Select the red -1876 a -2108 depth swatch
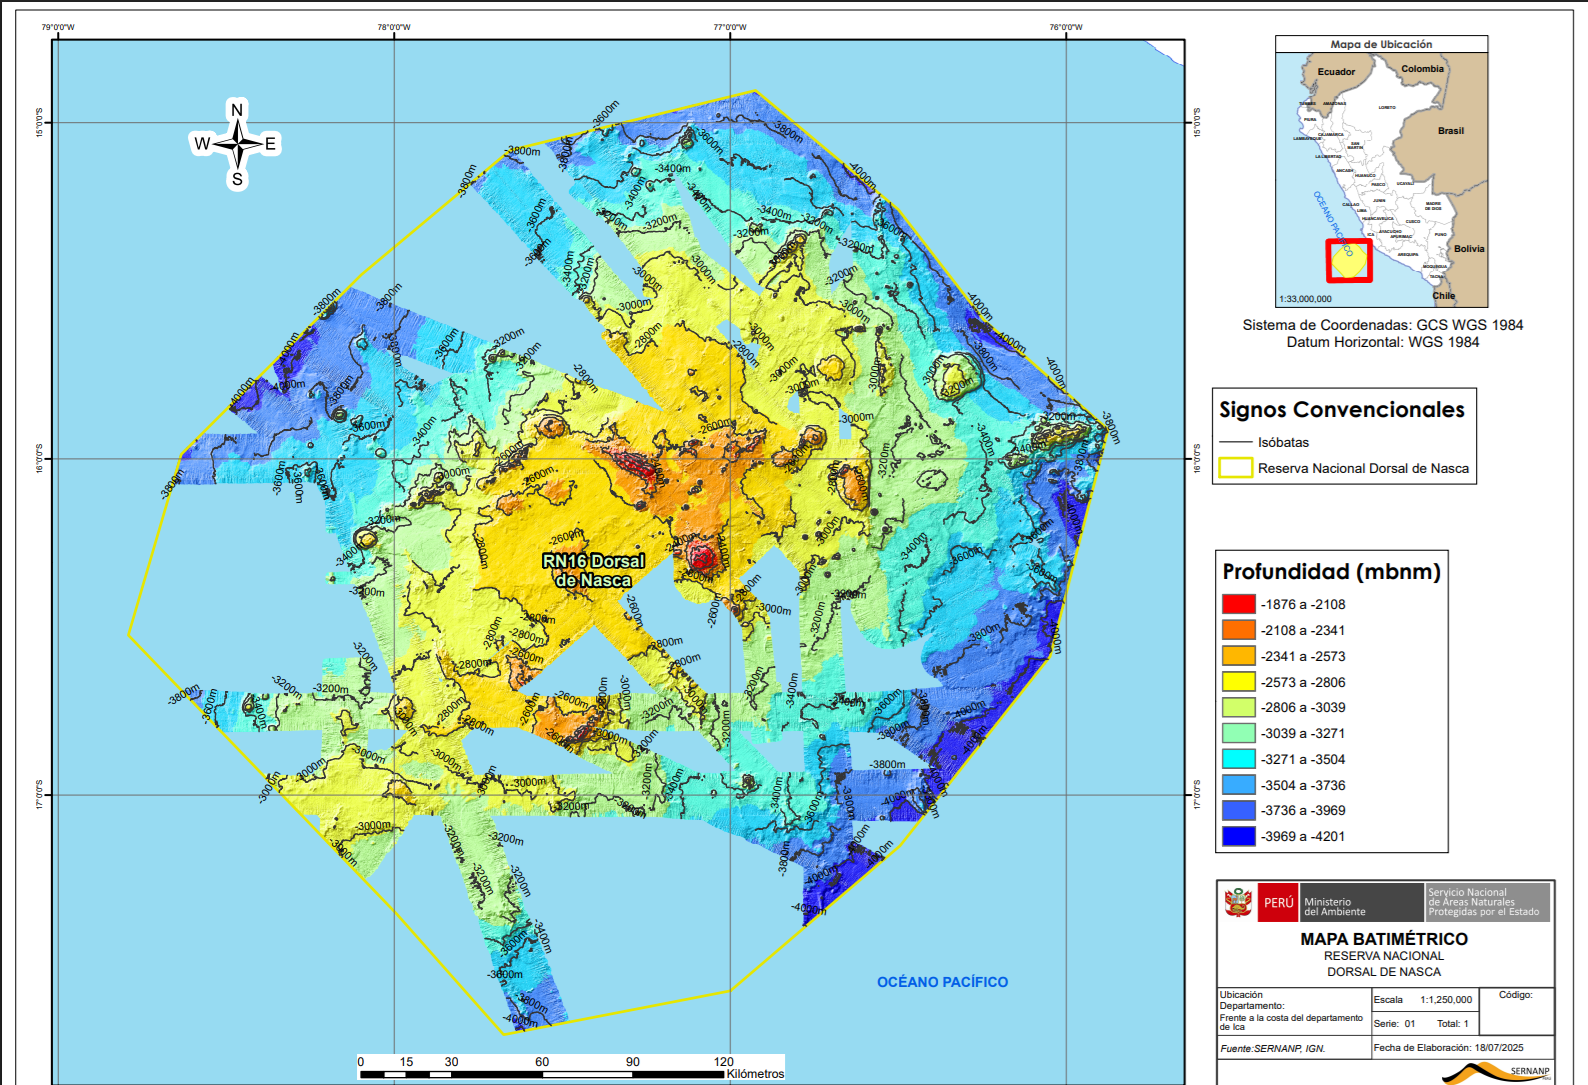Screen dimensions: 1588x1085 pos(1238,604)
